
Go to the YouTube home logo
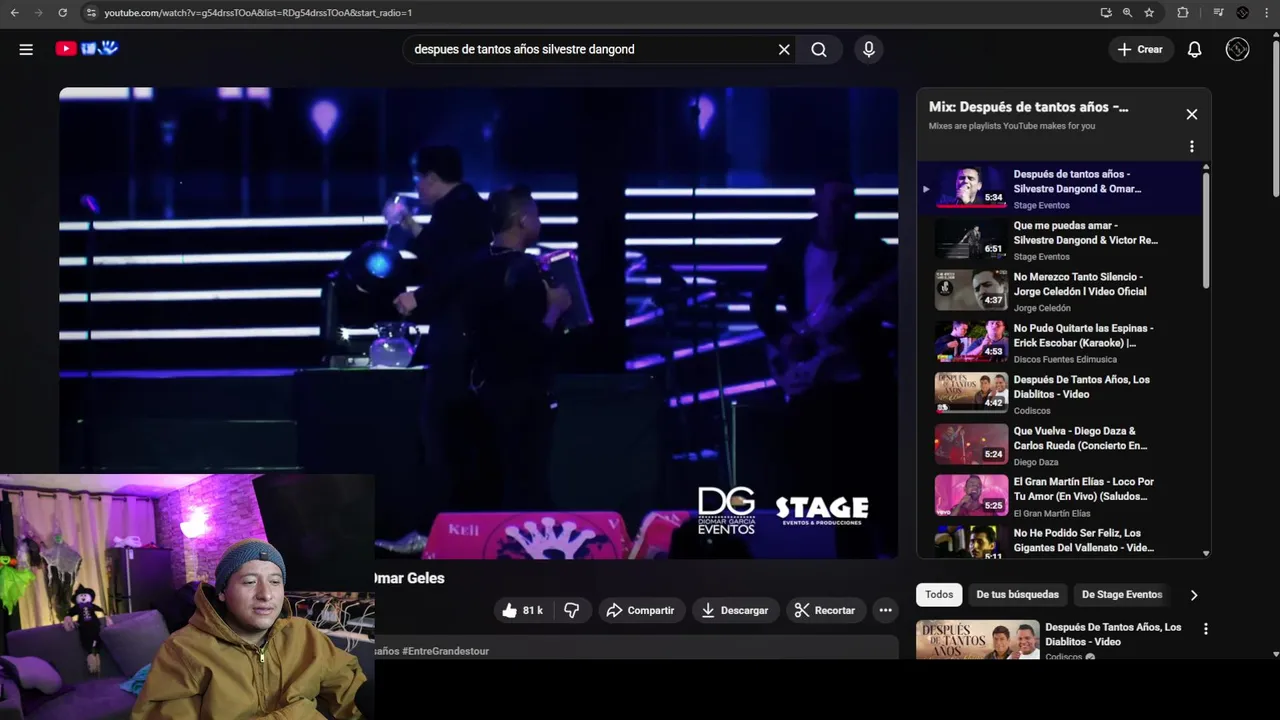(87, 48)
